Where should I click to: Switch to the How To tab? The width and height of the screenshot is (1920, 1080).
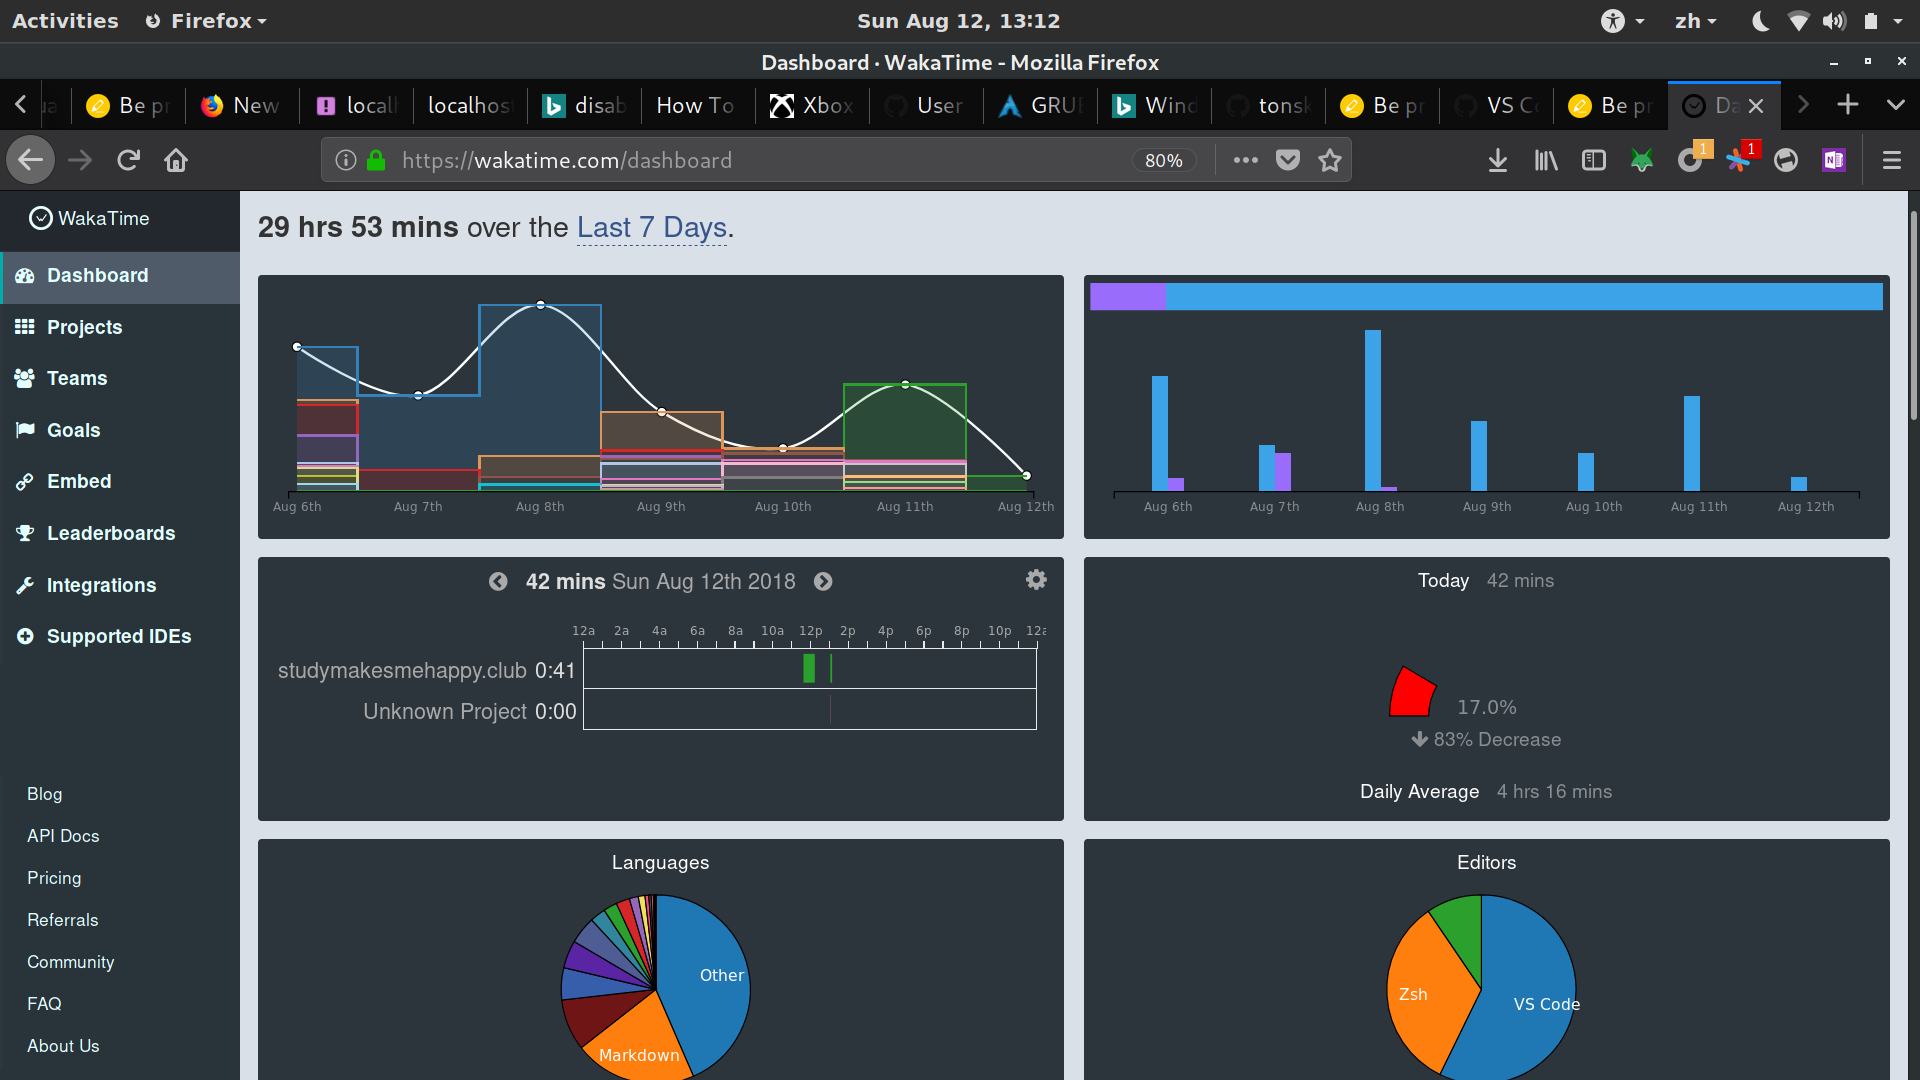698,105
